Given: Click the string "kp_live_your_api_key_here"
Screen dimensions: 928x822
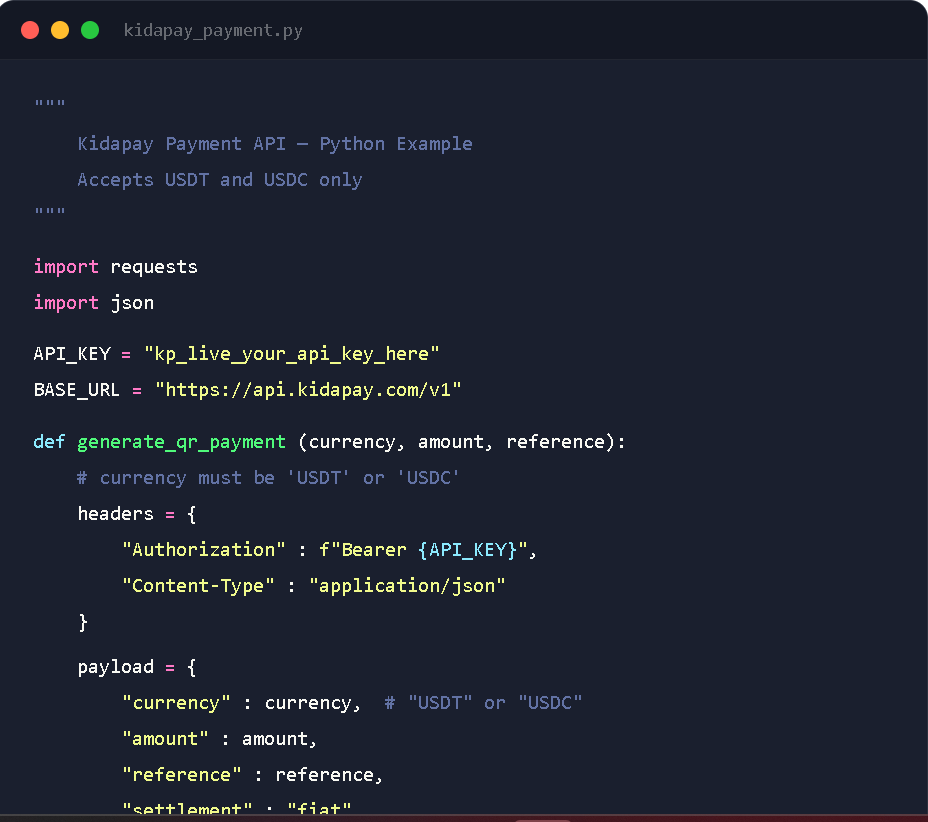Looking at the screenshot, I should (292, 354).
